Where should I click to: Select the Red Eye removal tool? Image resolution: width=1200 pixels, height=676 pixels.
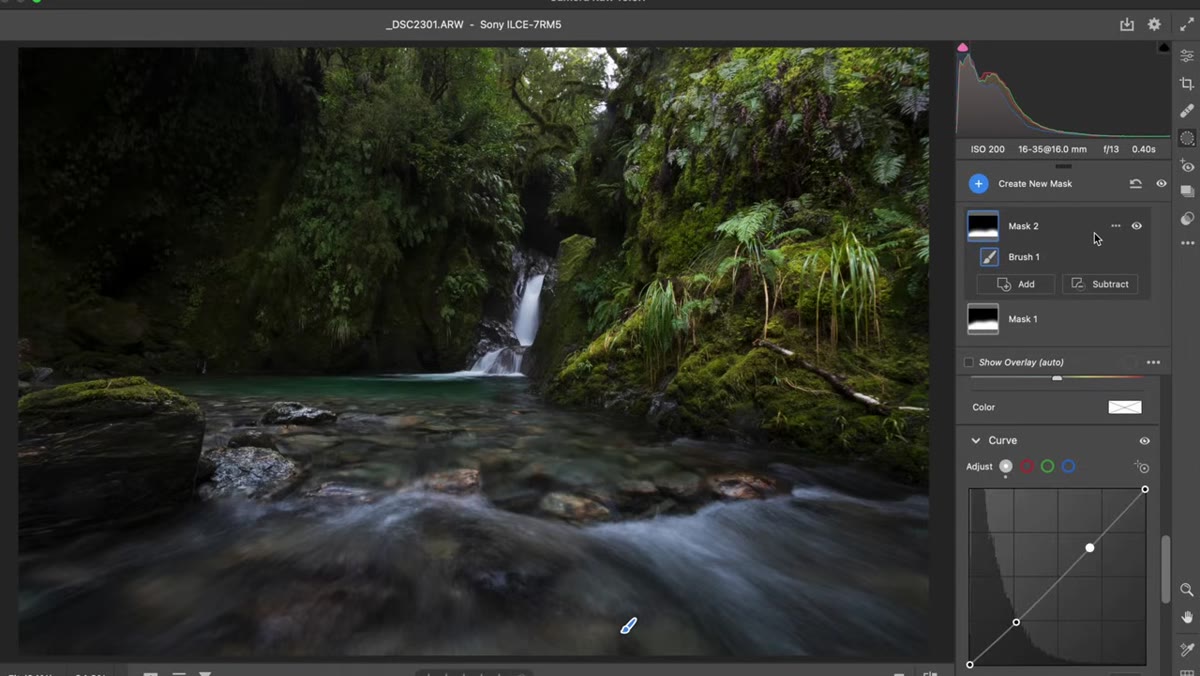1187,165
